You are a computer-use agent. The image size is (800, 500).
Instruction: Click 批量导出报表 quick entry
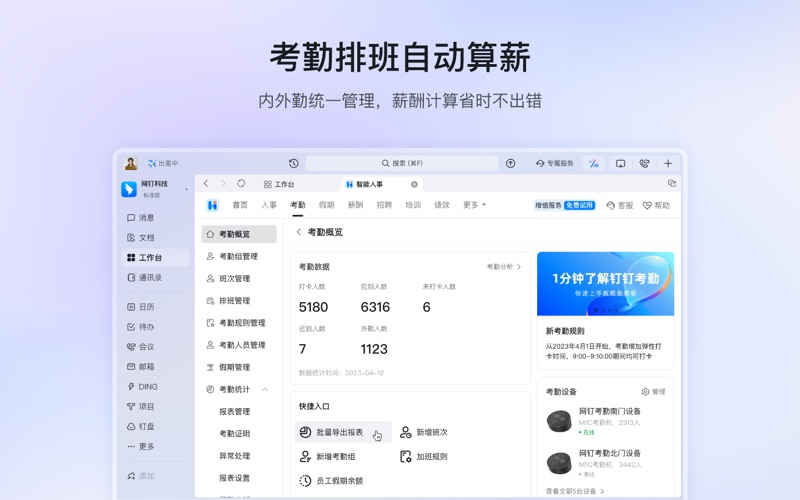(x=343, y=432)
